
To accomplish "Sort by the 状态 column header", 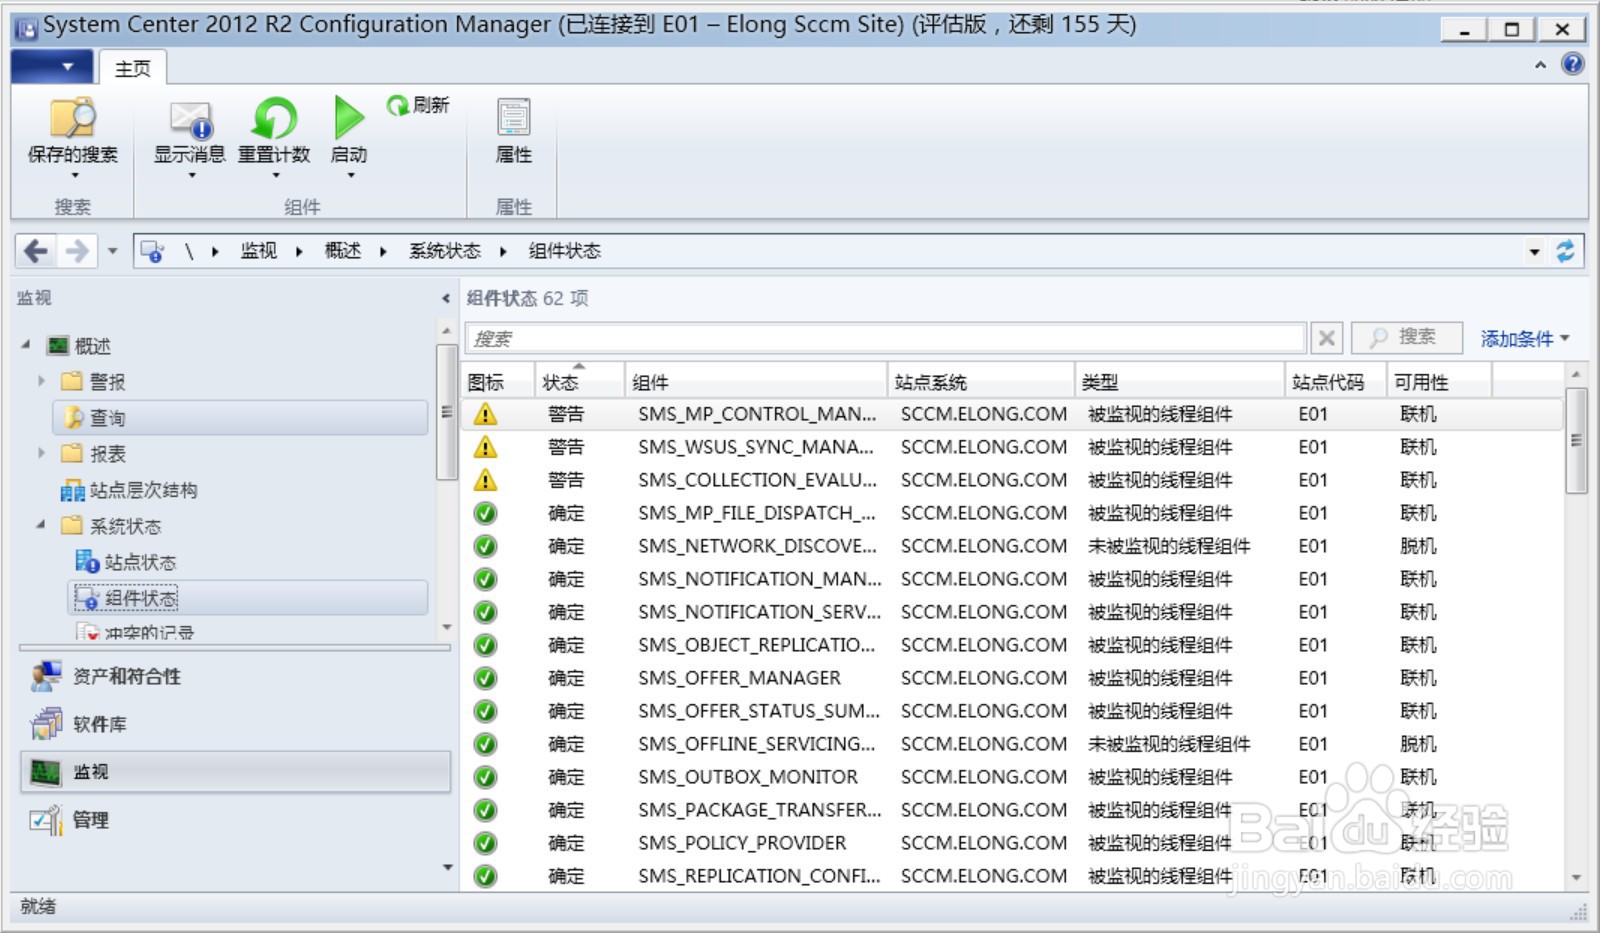I will coord(579,381).
